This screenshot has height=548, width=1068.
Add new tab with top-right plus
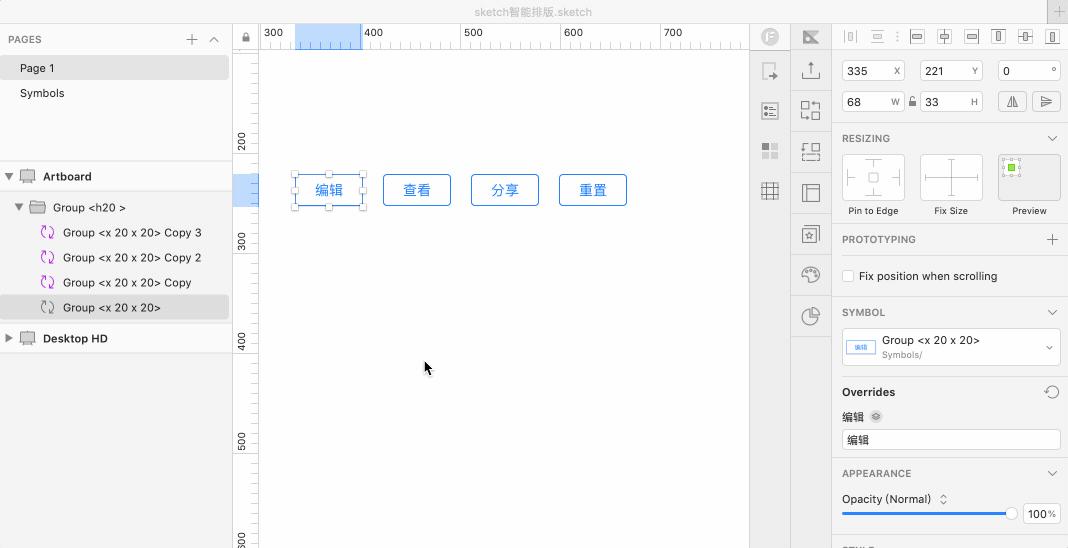1058,12
